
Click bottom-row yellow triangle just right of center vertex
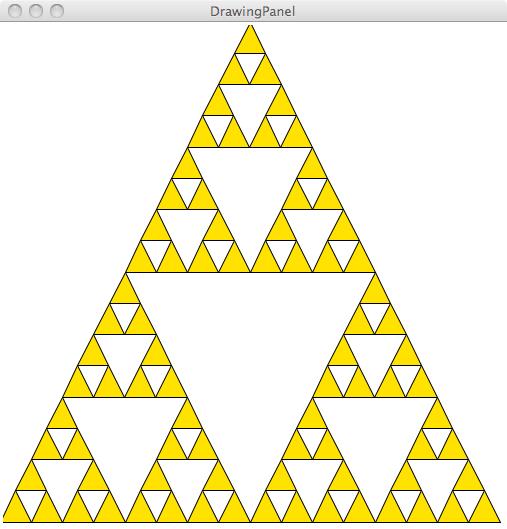(x=265, y=511)
